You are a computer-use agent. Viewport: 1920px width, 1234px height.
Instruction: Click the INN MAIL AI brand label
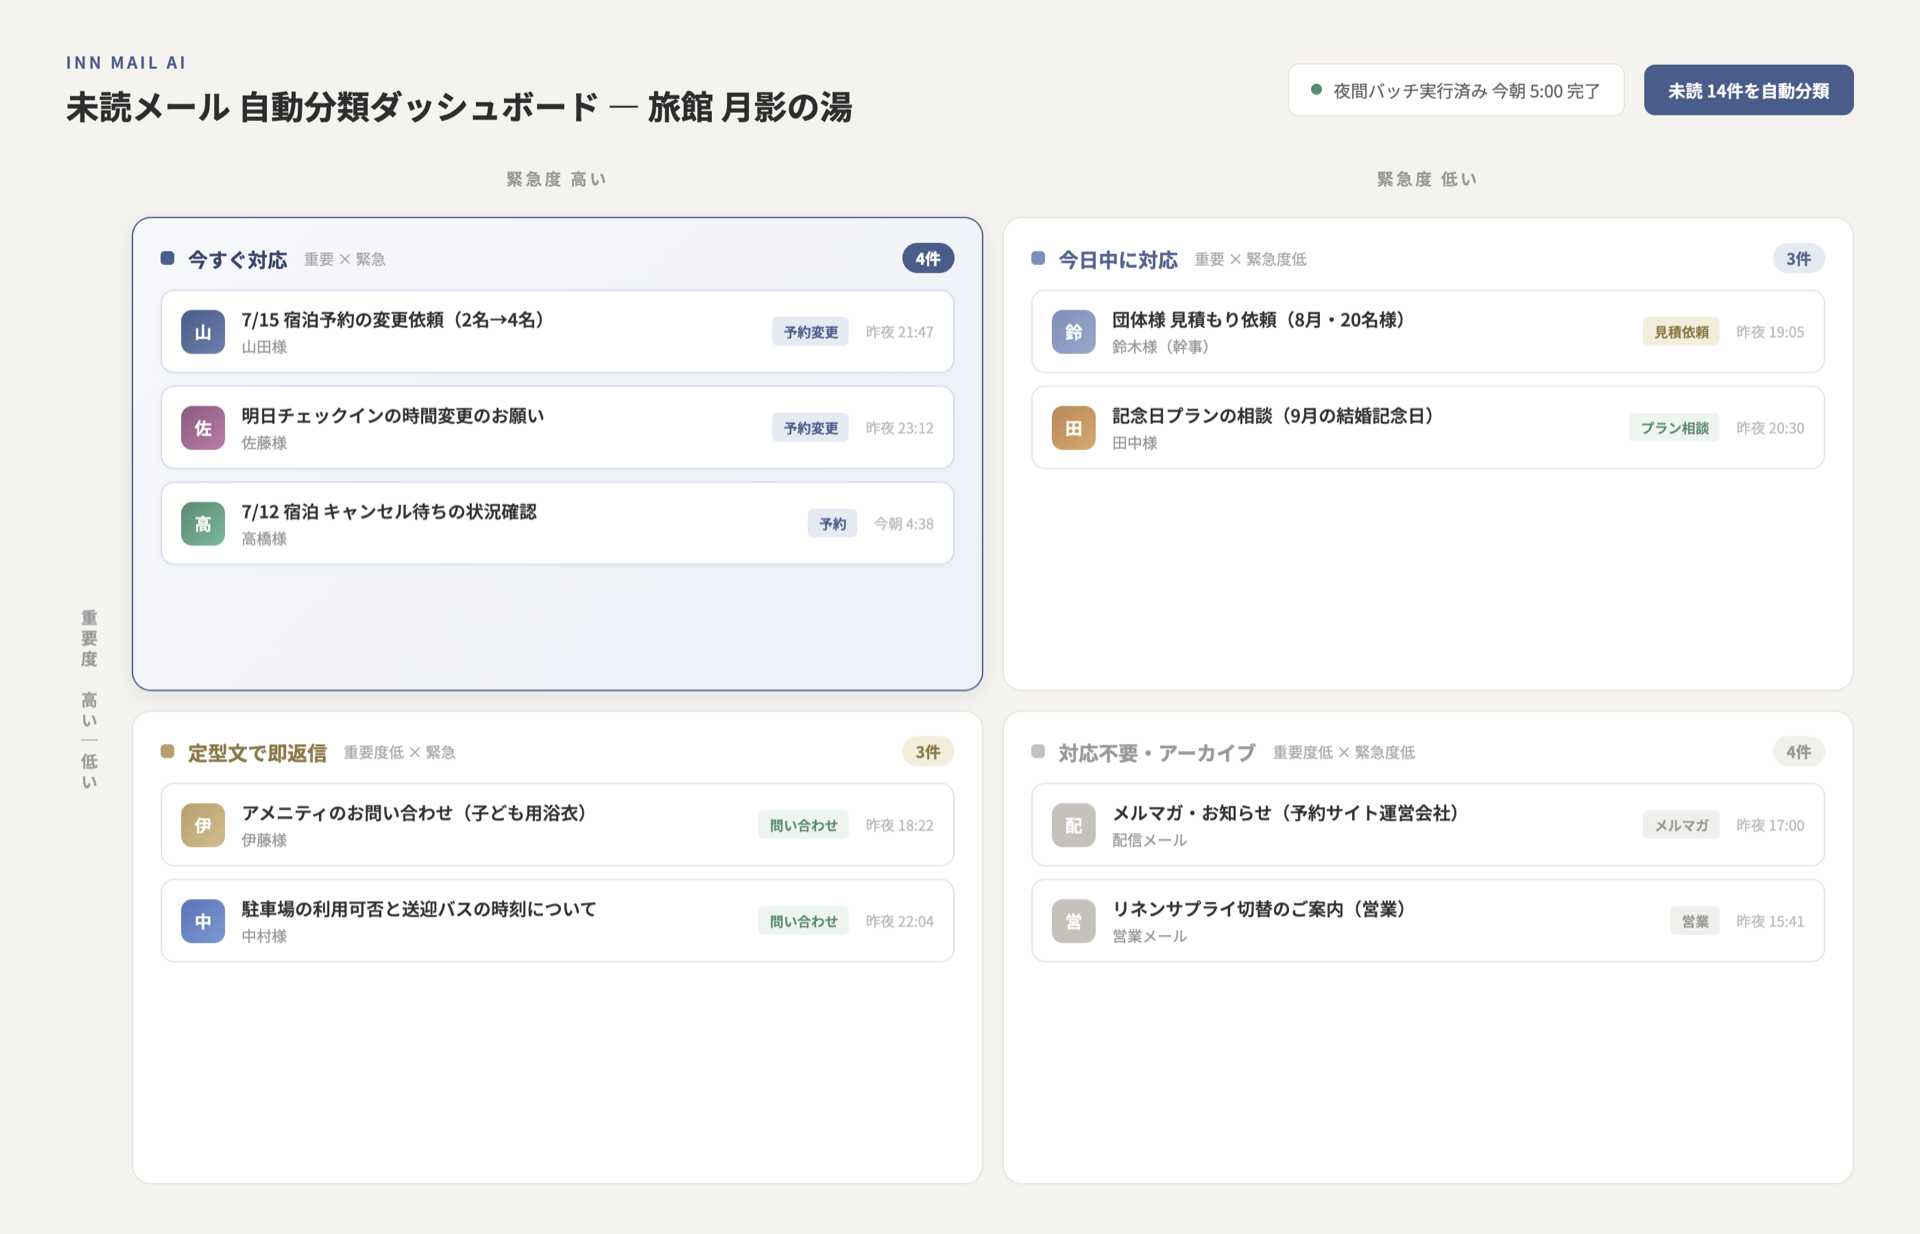click(126, 62)
